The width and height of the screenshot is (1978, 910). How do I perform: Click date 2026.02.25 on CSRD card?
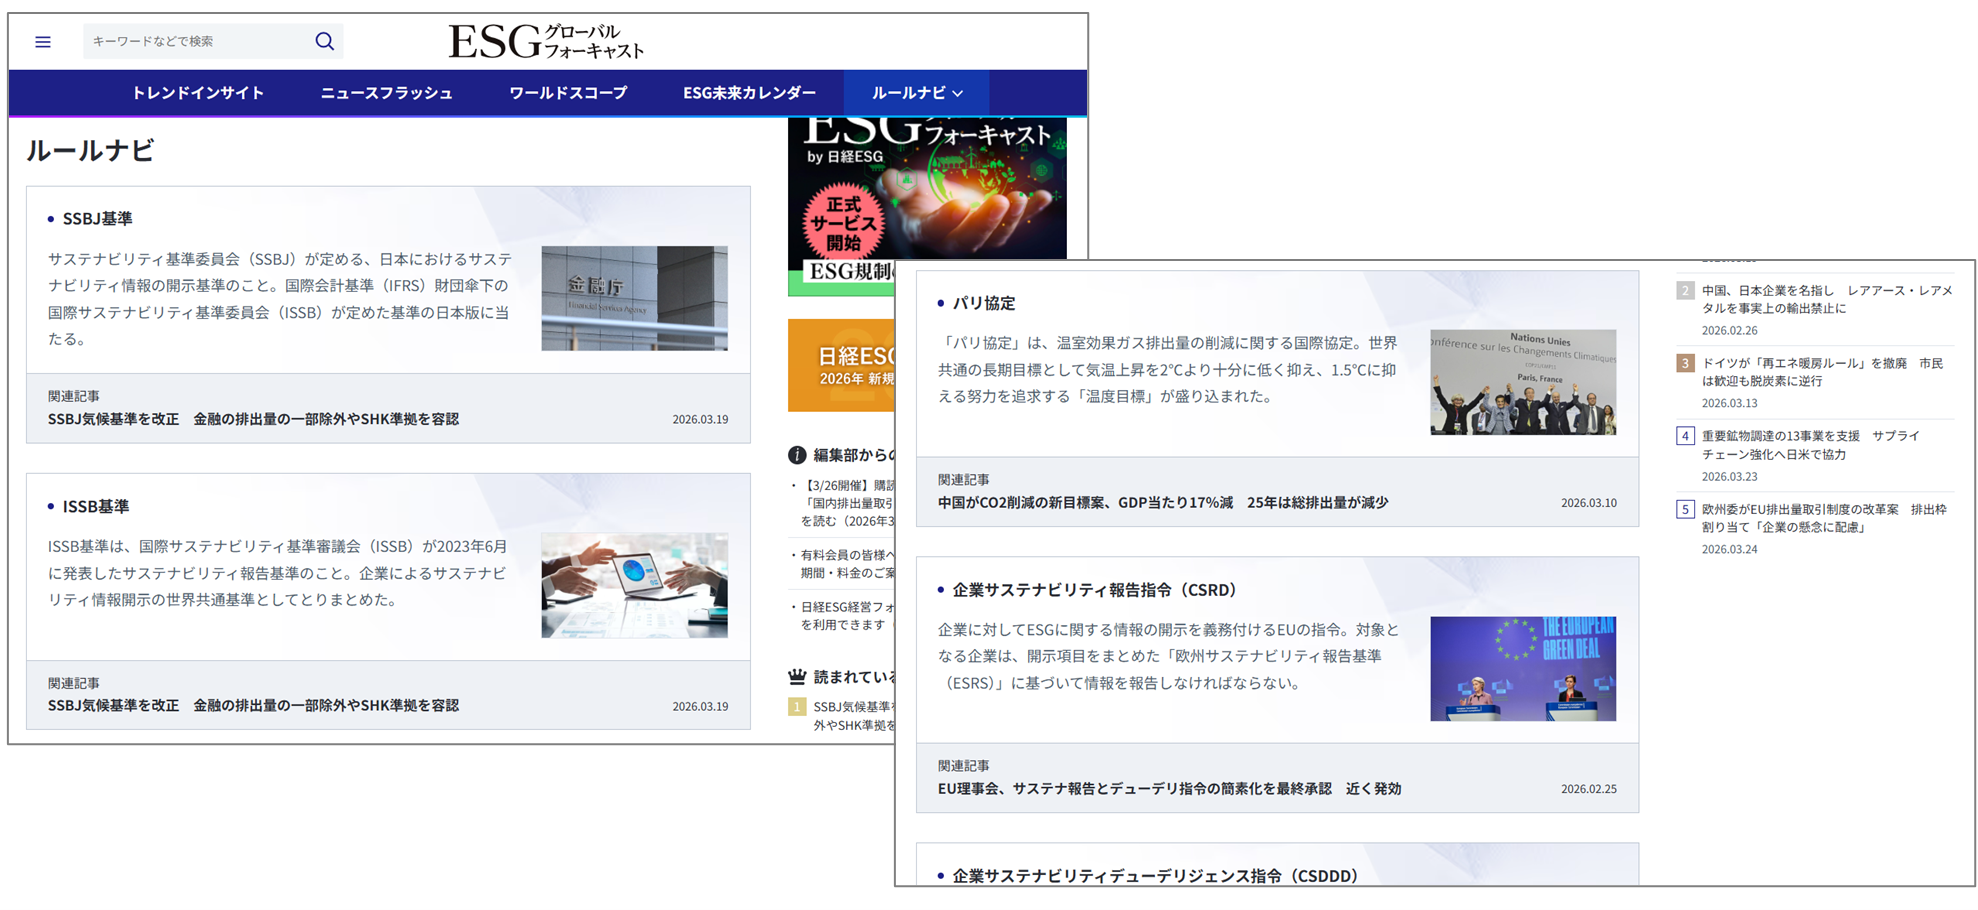point(1588,789)
